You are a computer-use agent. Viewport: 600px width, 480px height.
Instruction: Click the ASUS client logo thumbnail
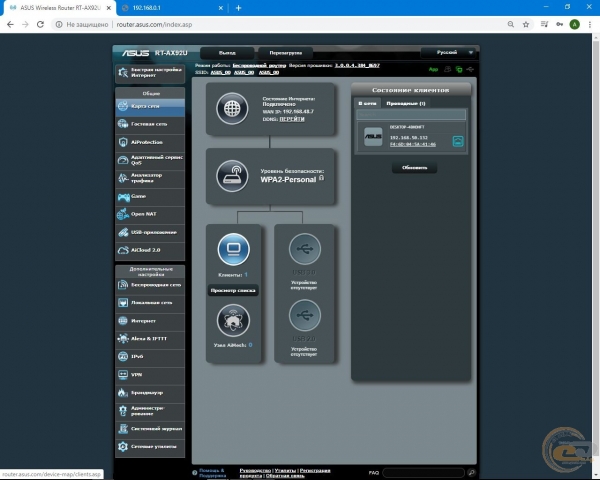(373, 137)
